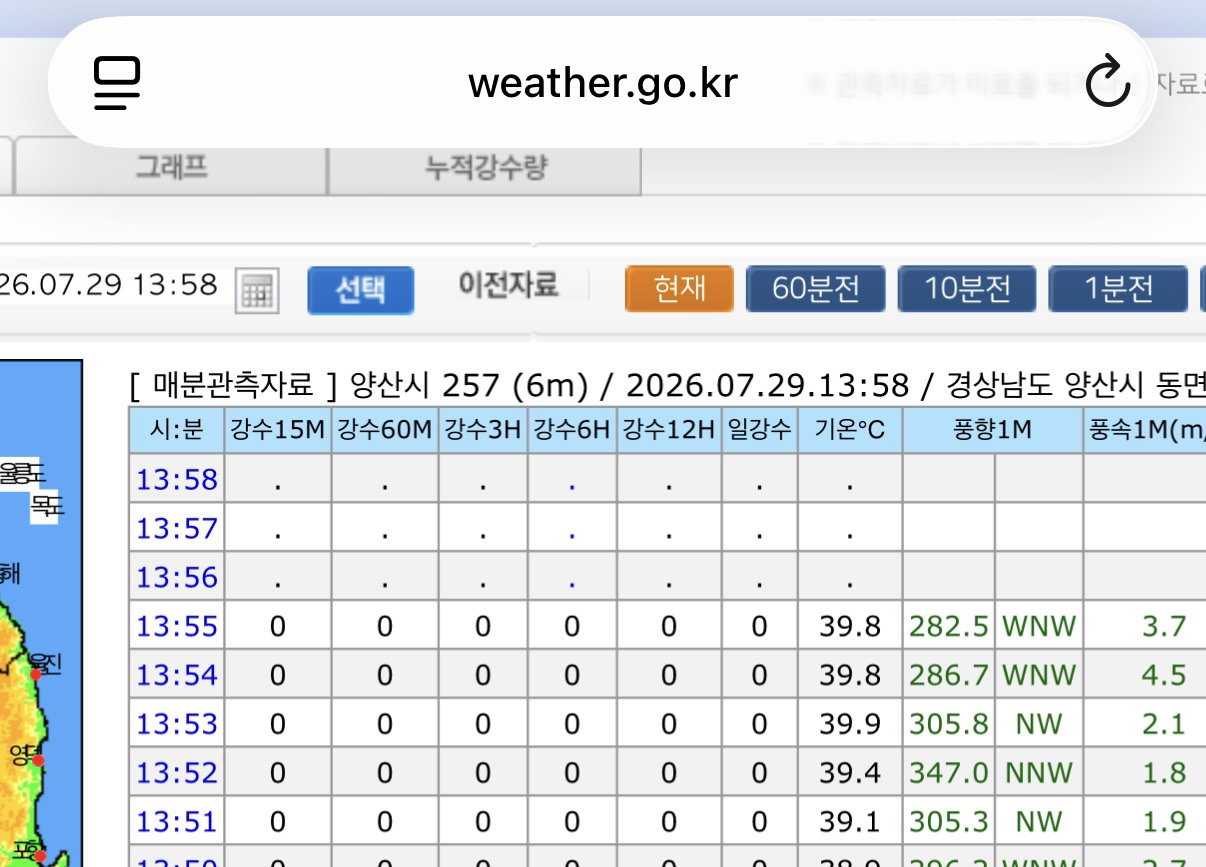The height and width of the screenshot is (867, 1206).
Task: Reload the page with the refresh icon
Action: pyautogui.click(x=1107, y=82)
